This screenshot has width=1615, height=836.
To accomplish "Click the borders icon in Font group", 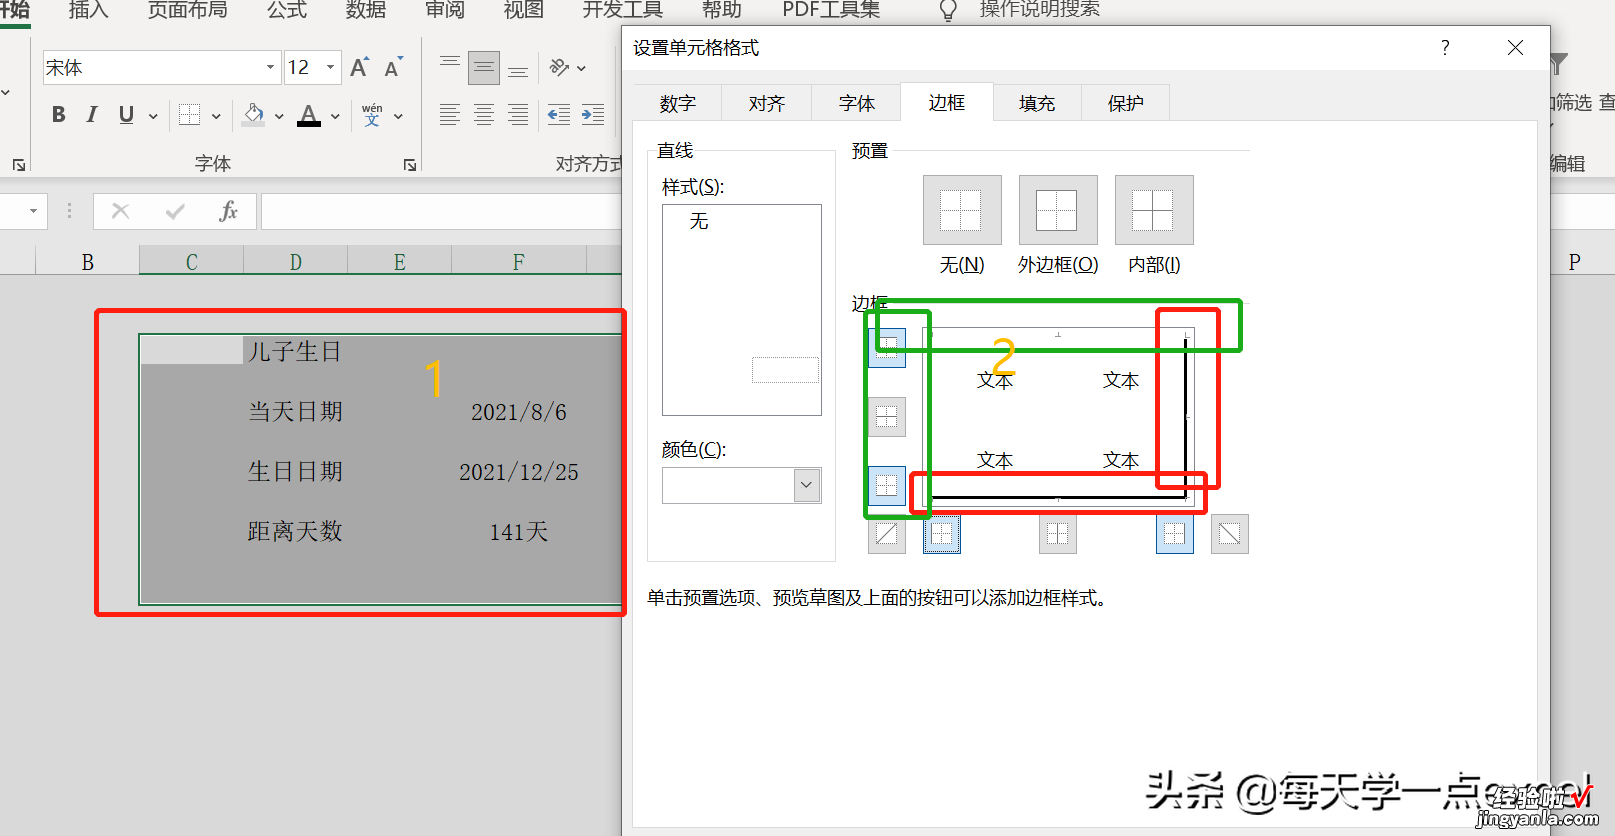I will point(190,115).
